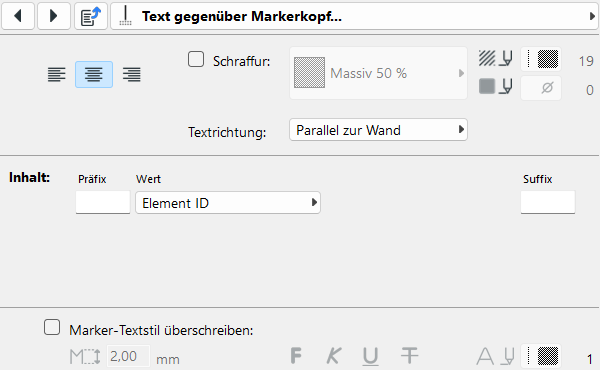Screen dimensions: 600x370
Task: Select center text alignment
Action: click(x=94, y=74)
